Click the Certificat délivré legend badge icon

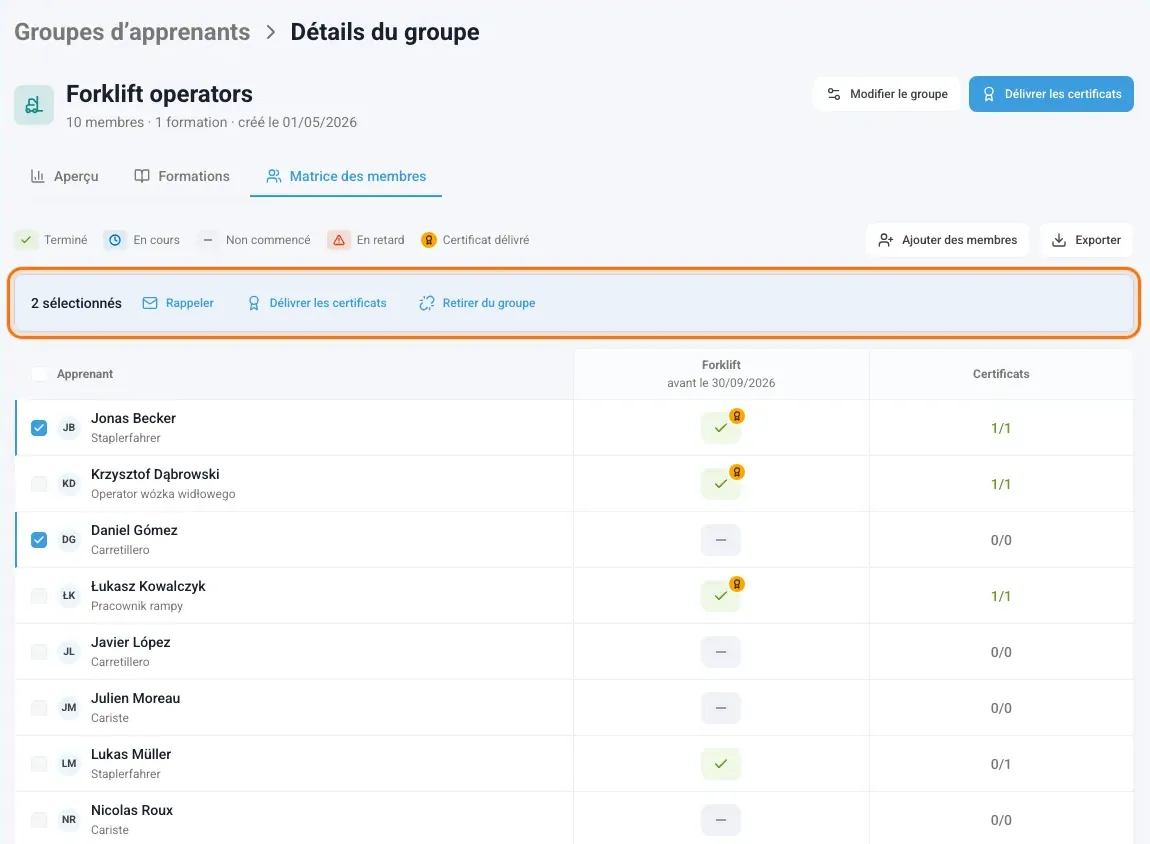coord(429,240)
